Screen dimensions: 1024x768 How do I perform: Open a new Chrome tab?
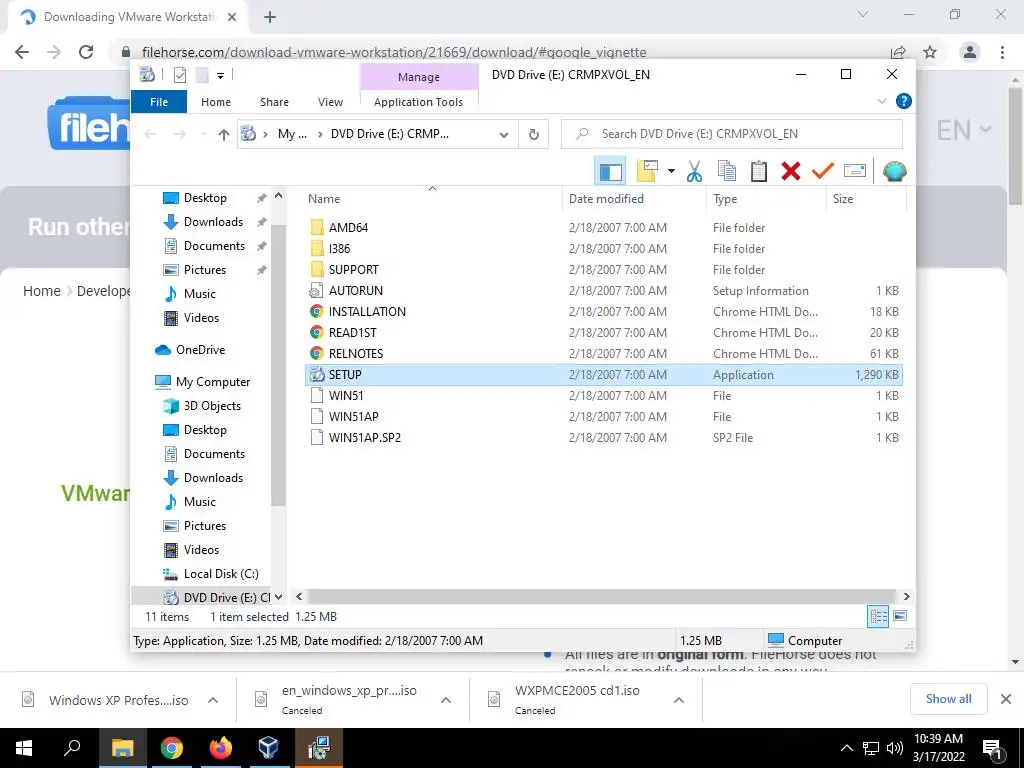tap(270, 18)
